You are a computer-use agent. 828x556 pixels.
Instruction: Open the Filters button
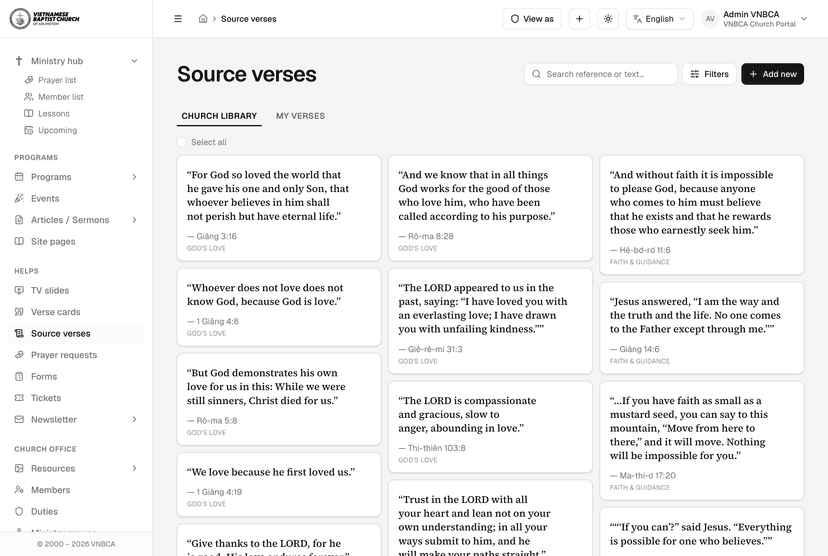pos(709,74)
